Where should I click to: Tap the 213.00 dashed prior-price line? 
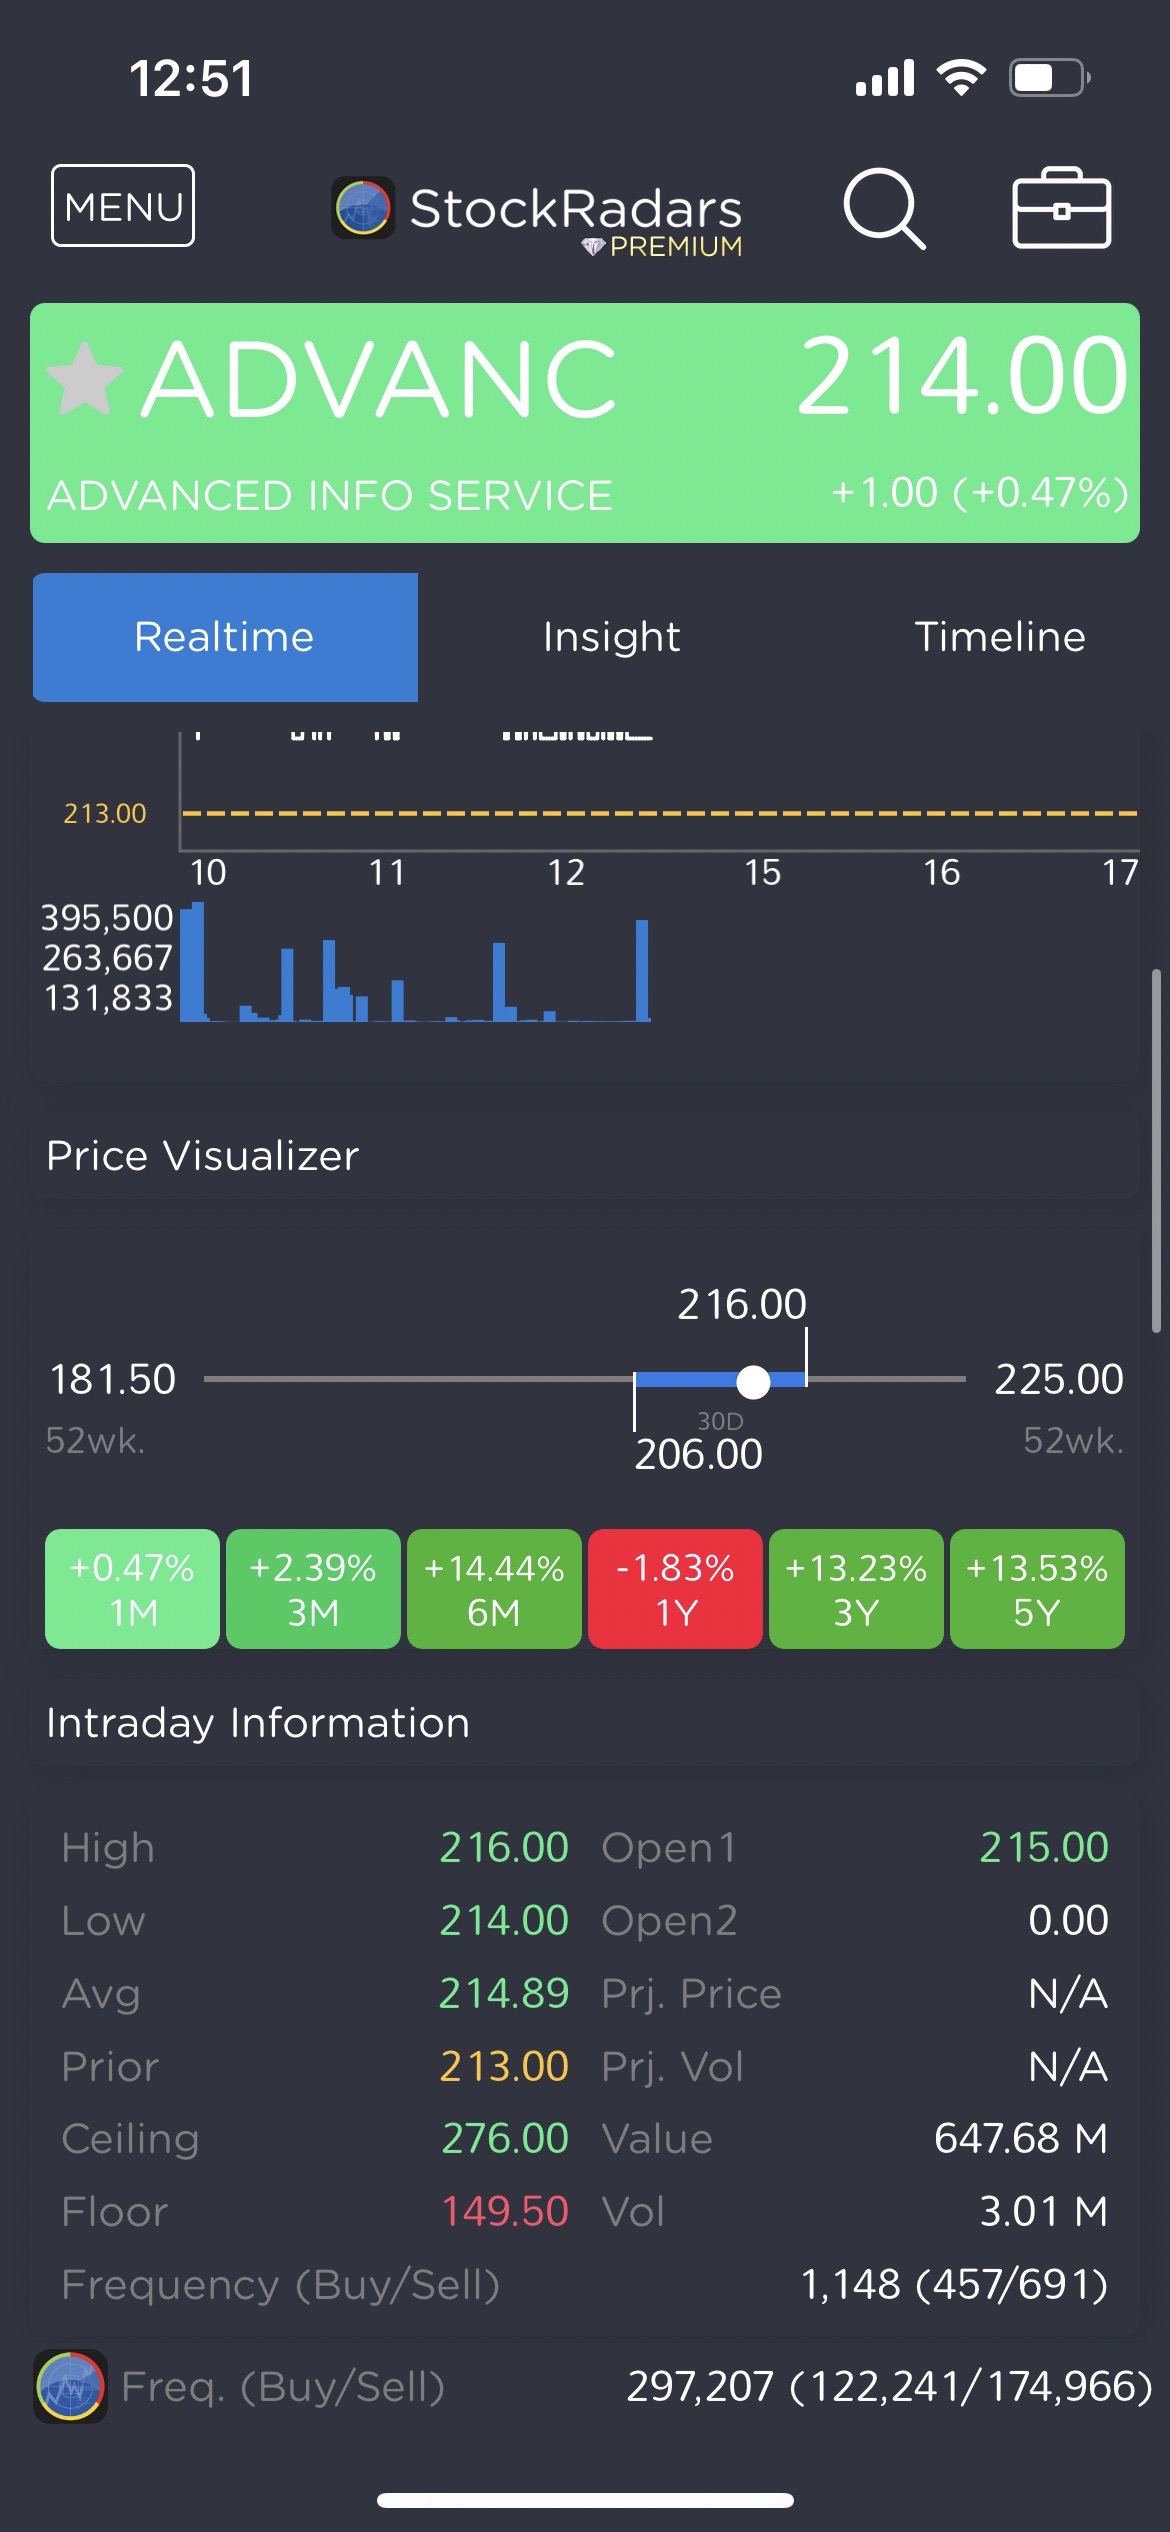coord(660,814)
